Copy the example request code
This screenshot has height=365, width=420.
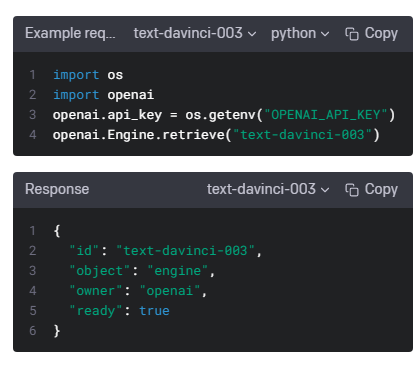coord(371,33)
